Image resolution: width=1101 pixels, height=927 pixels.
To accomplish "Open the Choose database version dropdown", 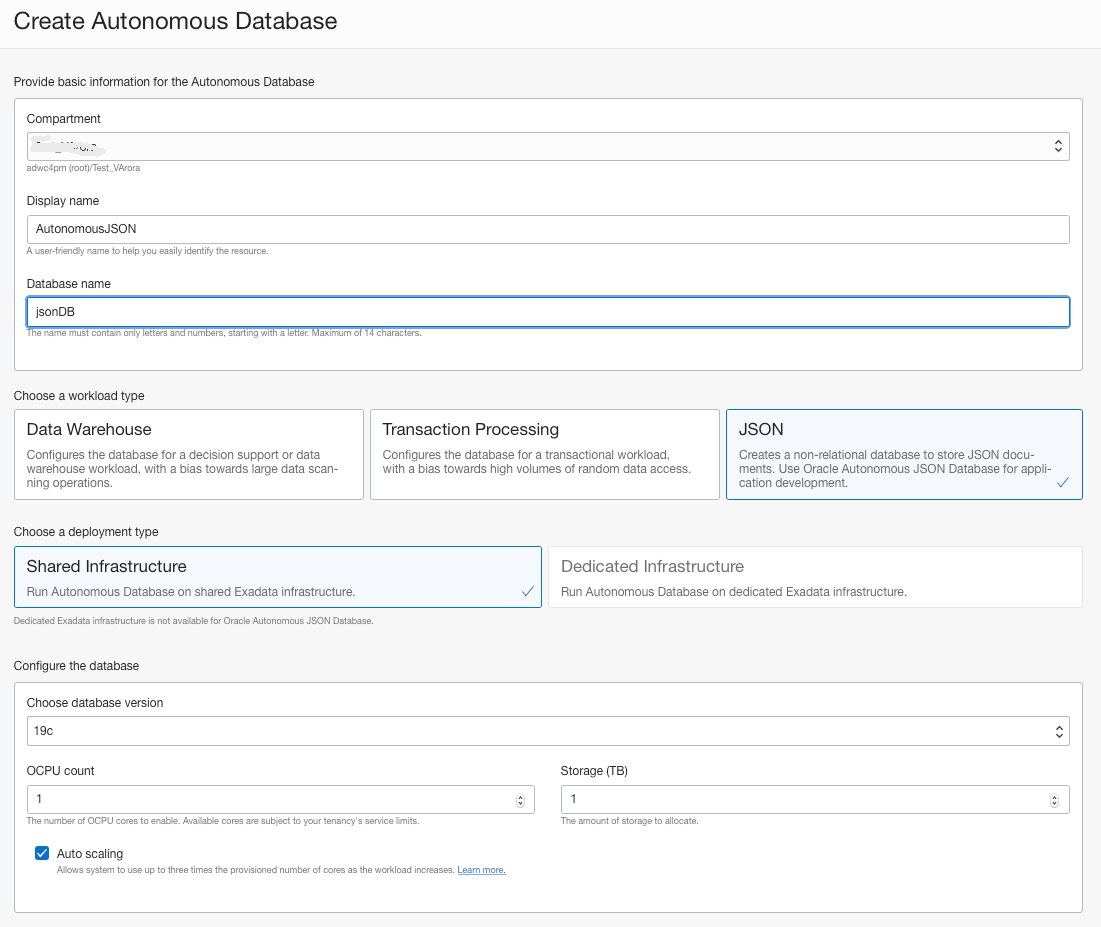I will 548,730.
